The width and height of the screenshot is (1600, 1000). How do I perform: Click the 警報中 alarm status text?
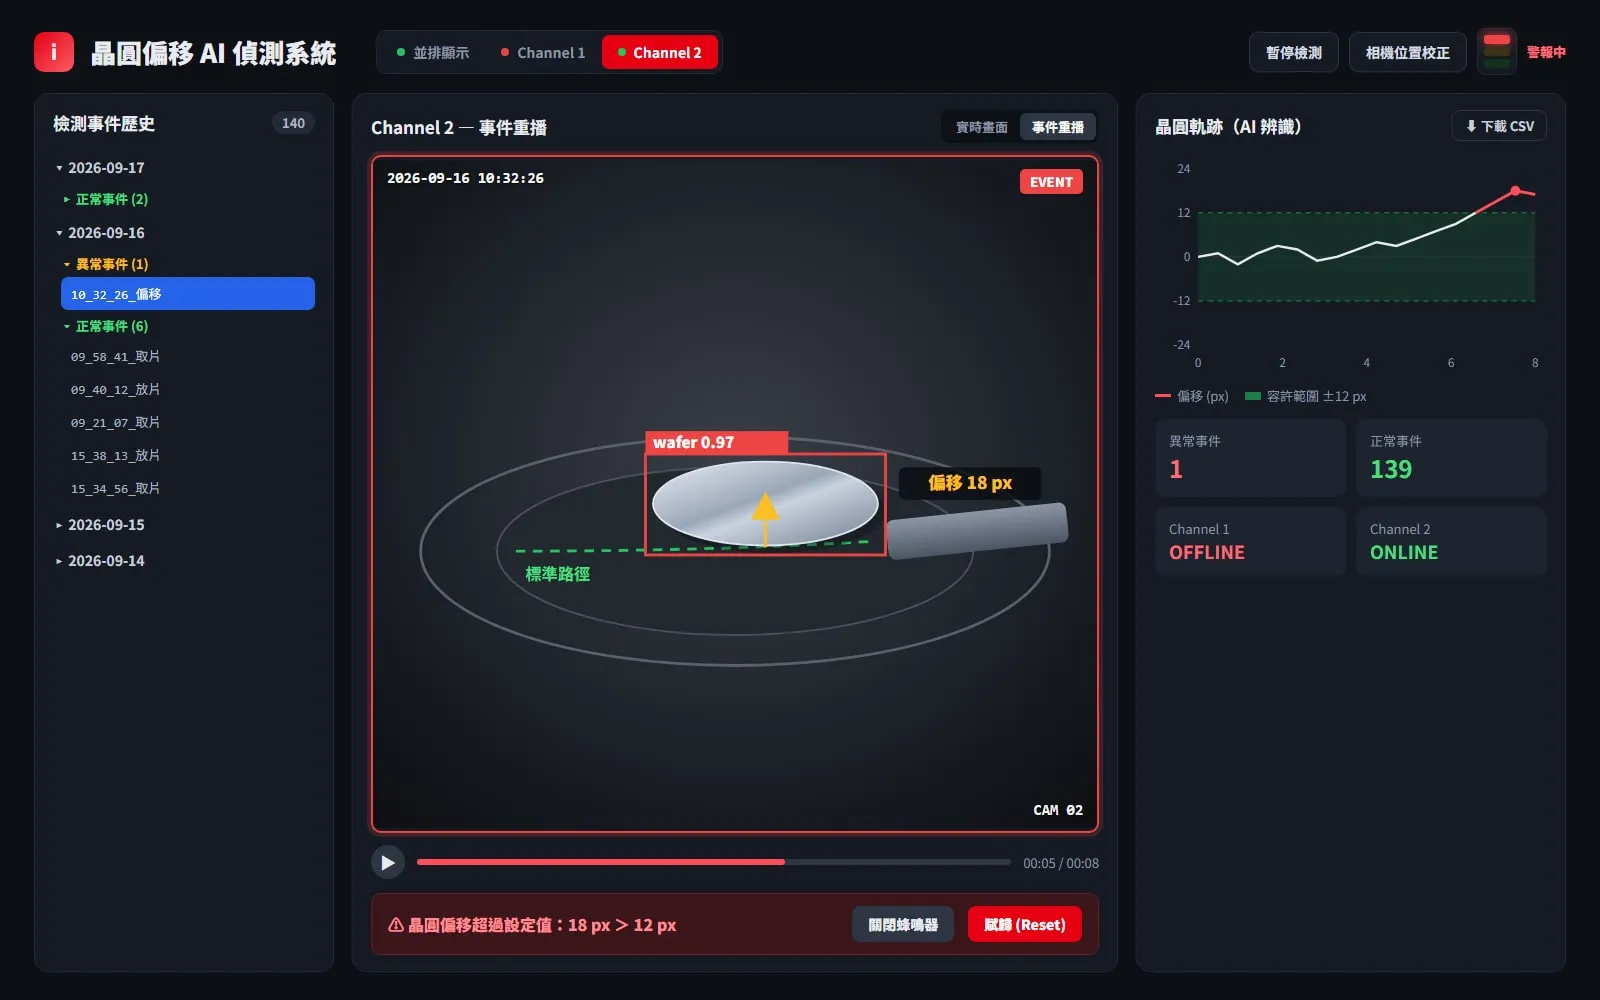pos(1546,52)
